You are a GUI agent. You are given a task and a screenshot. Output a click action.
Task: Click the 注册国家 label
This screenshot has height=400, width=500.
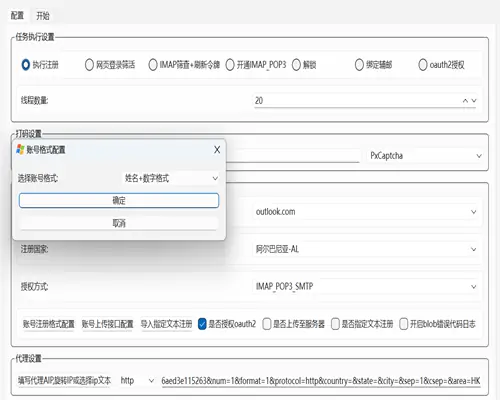pos(35,249)
